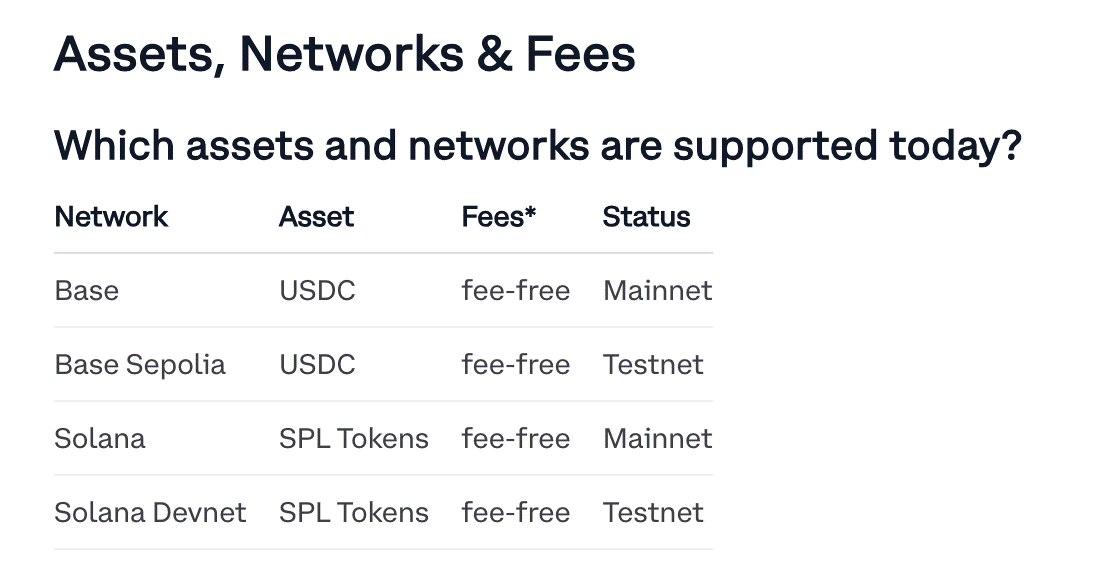This screenshot has width=1104, height=570.
Task: Click Testnet status in the Solana Devnet row
Action: [653, 513]
